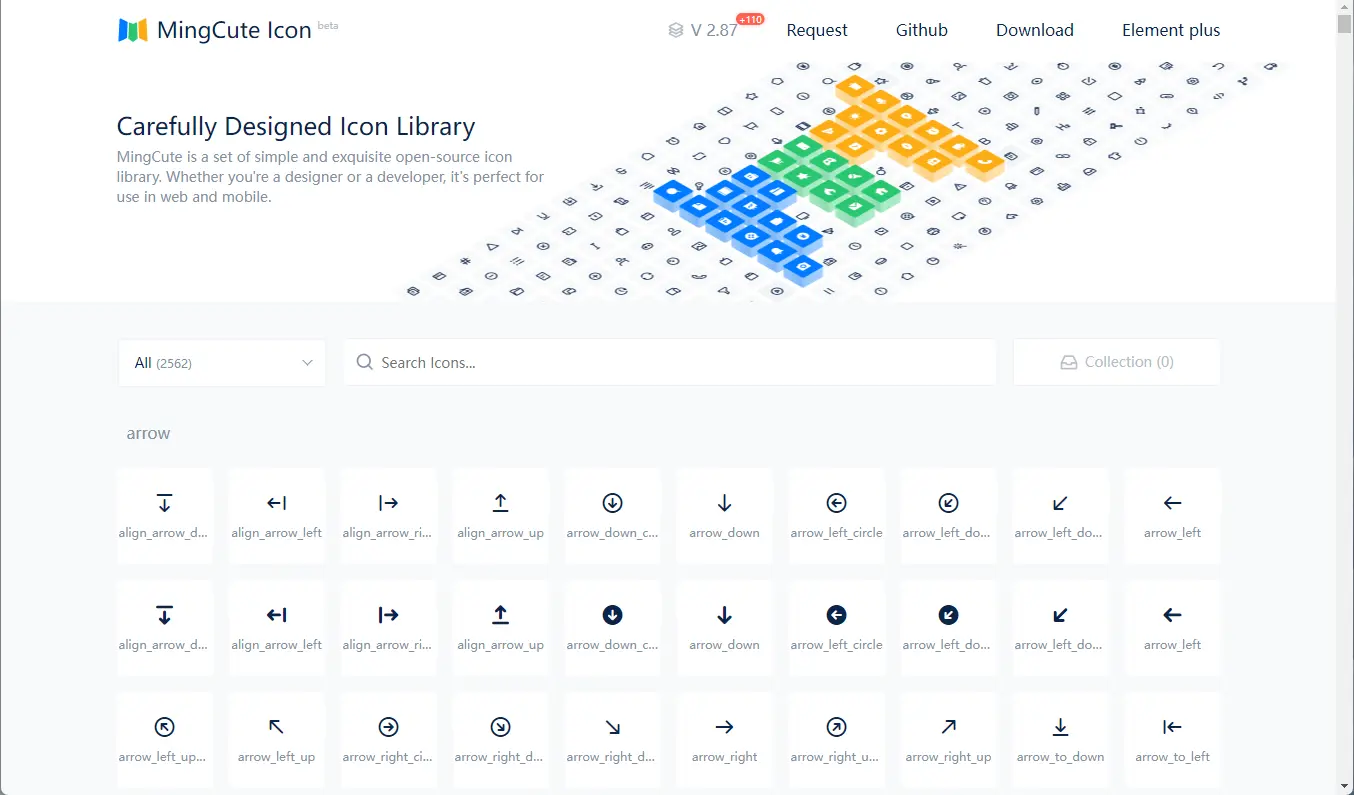Open the V 2.87 version changelog

(x=704, y=30)
